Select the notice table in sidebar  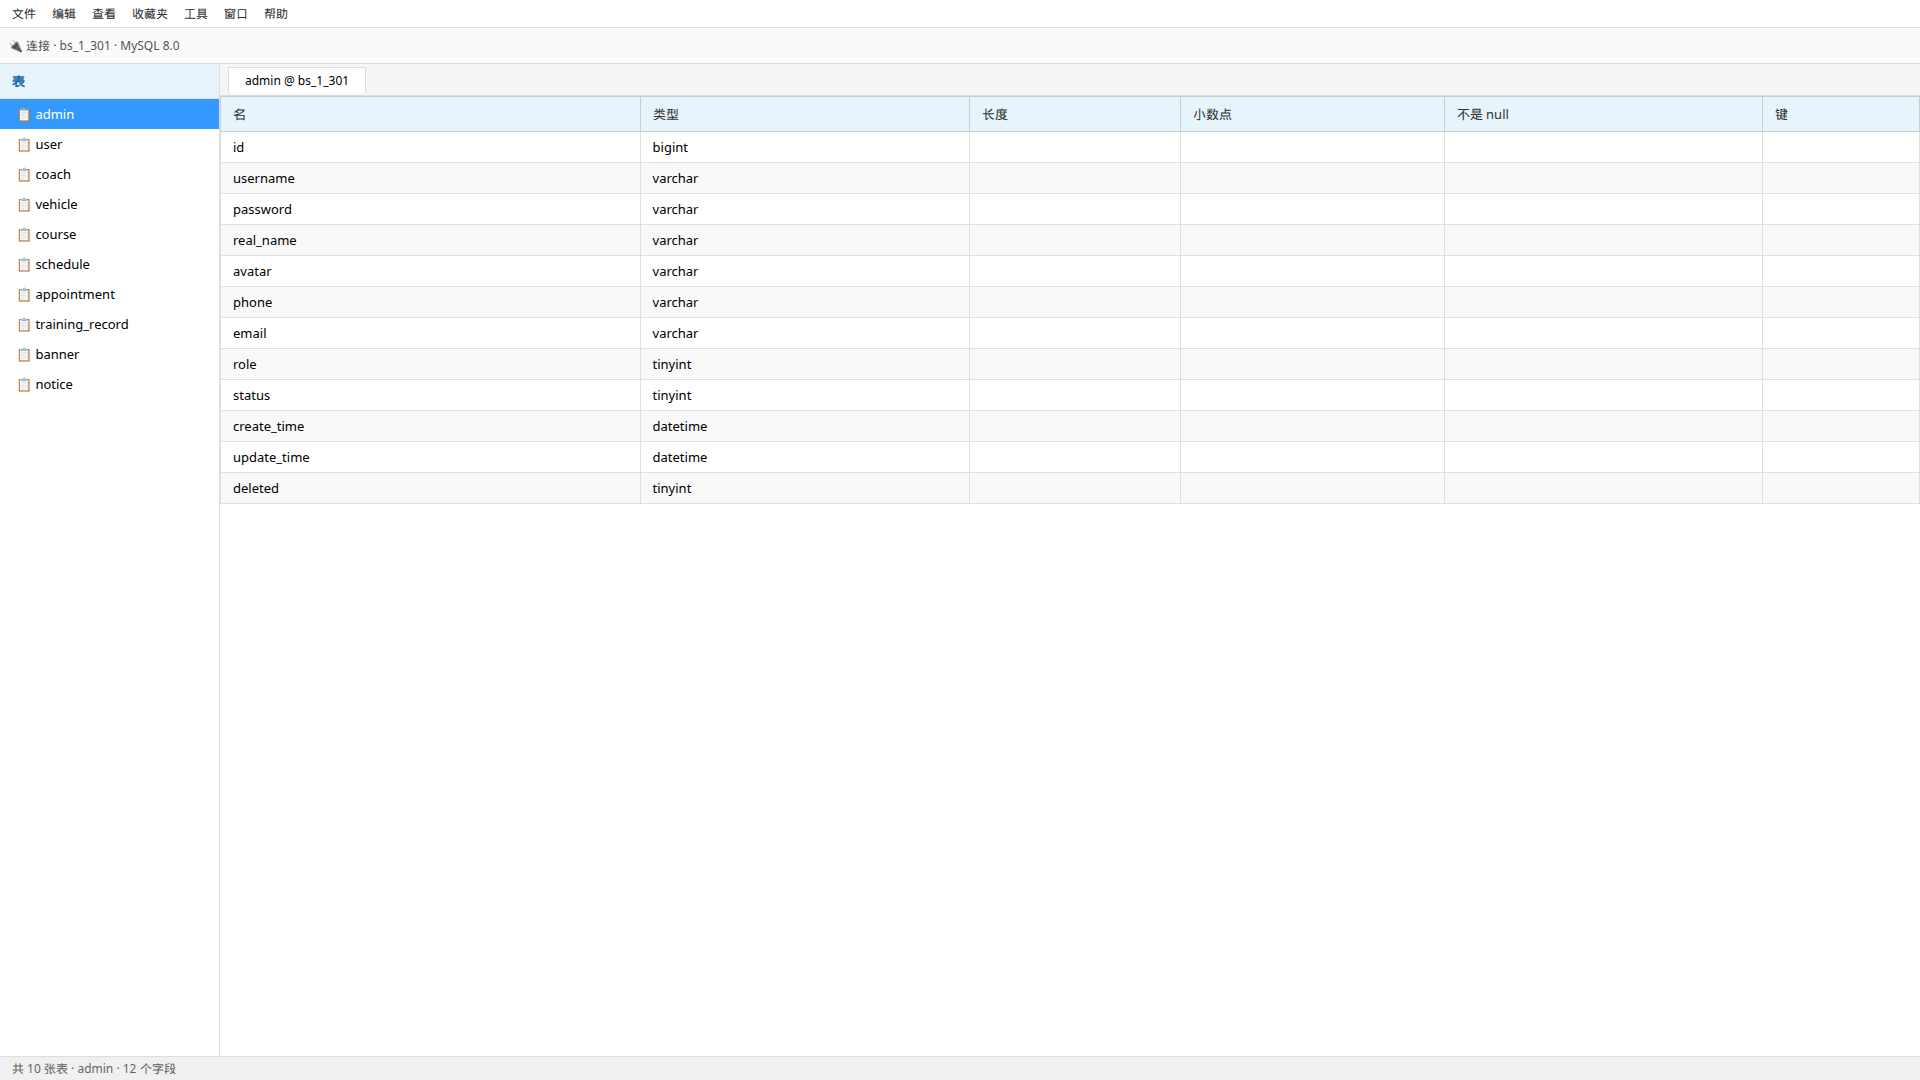[109, 385]
